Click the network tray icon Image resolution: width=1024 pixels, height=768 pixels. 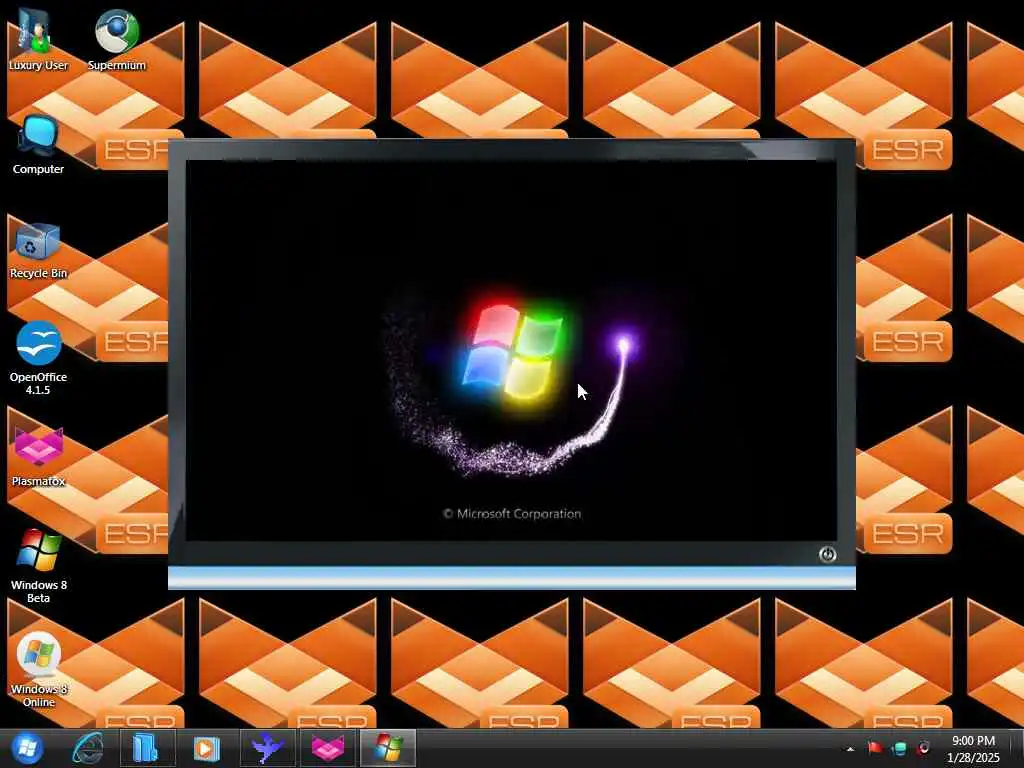[x=899, y=748]
